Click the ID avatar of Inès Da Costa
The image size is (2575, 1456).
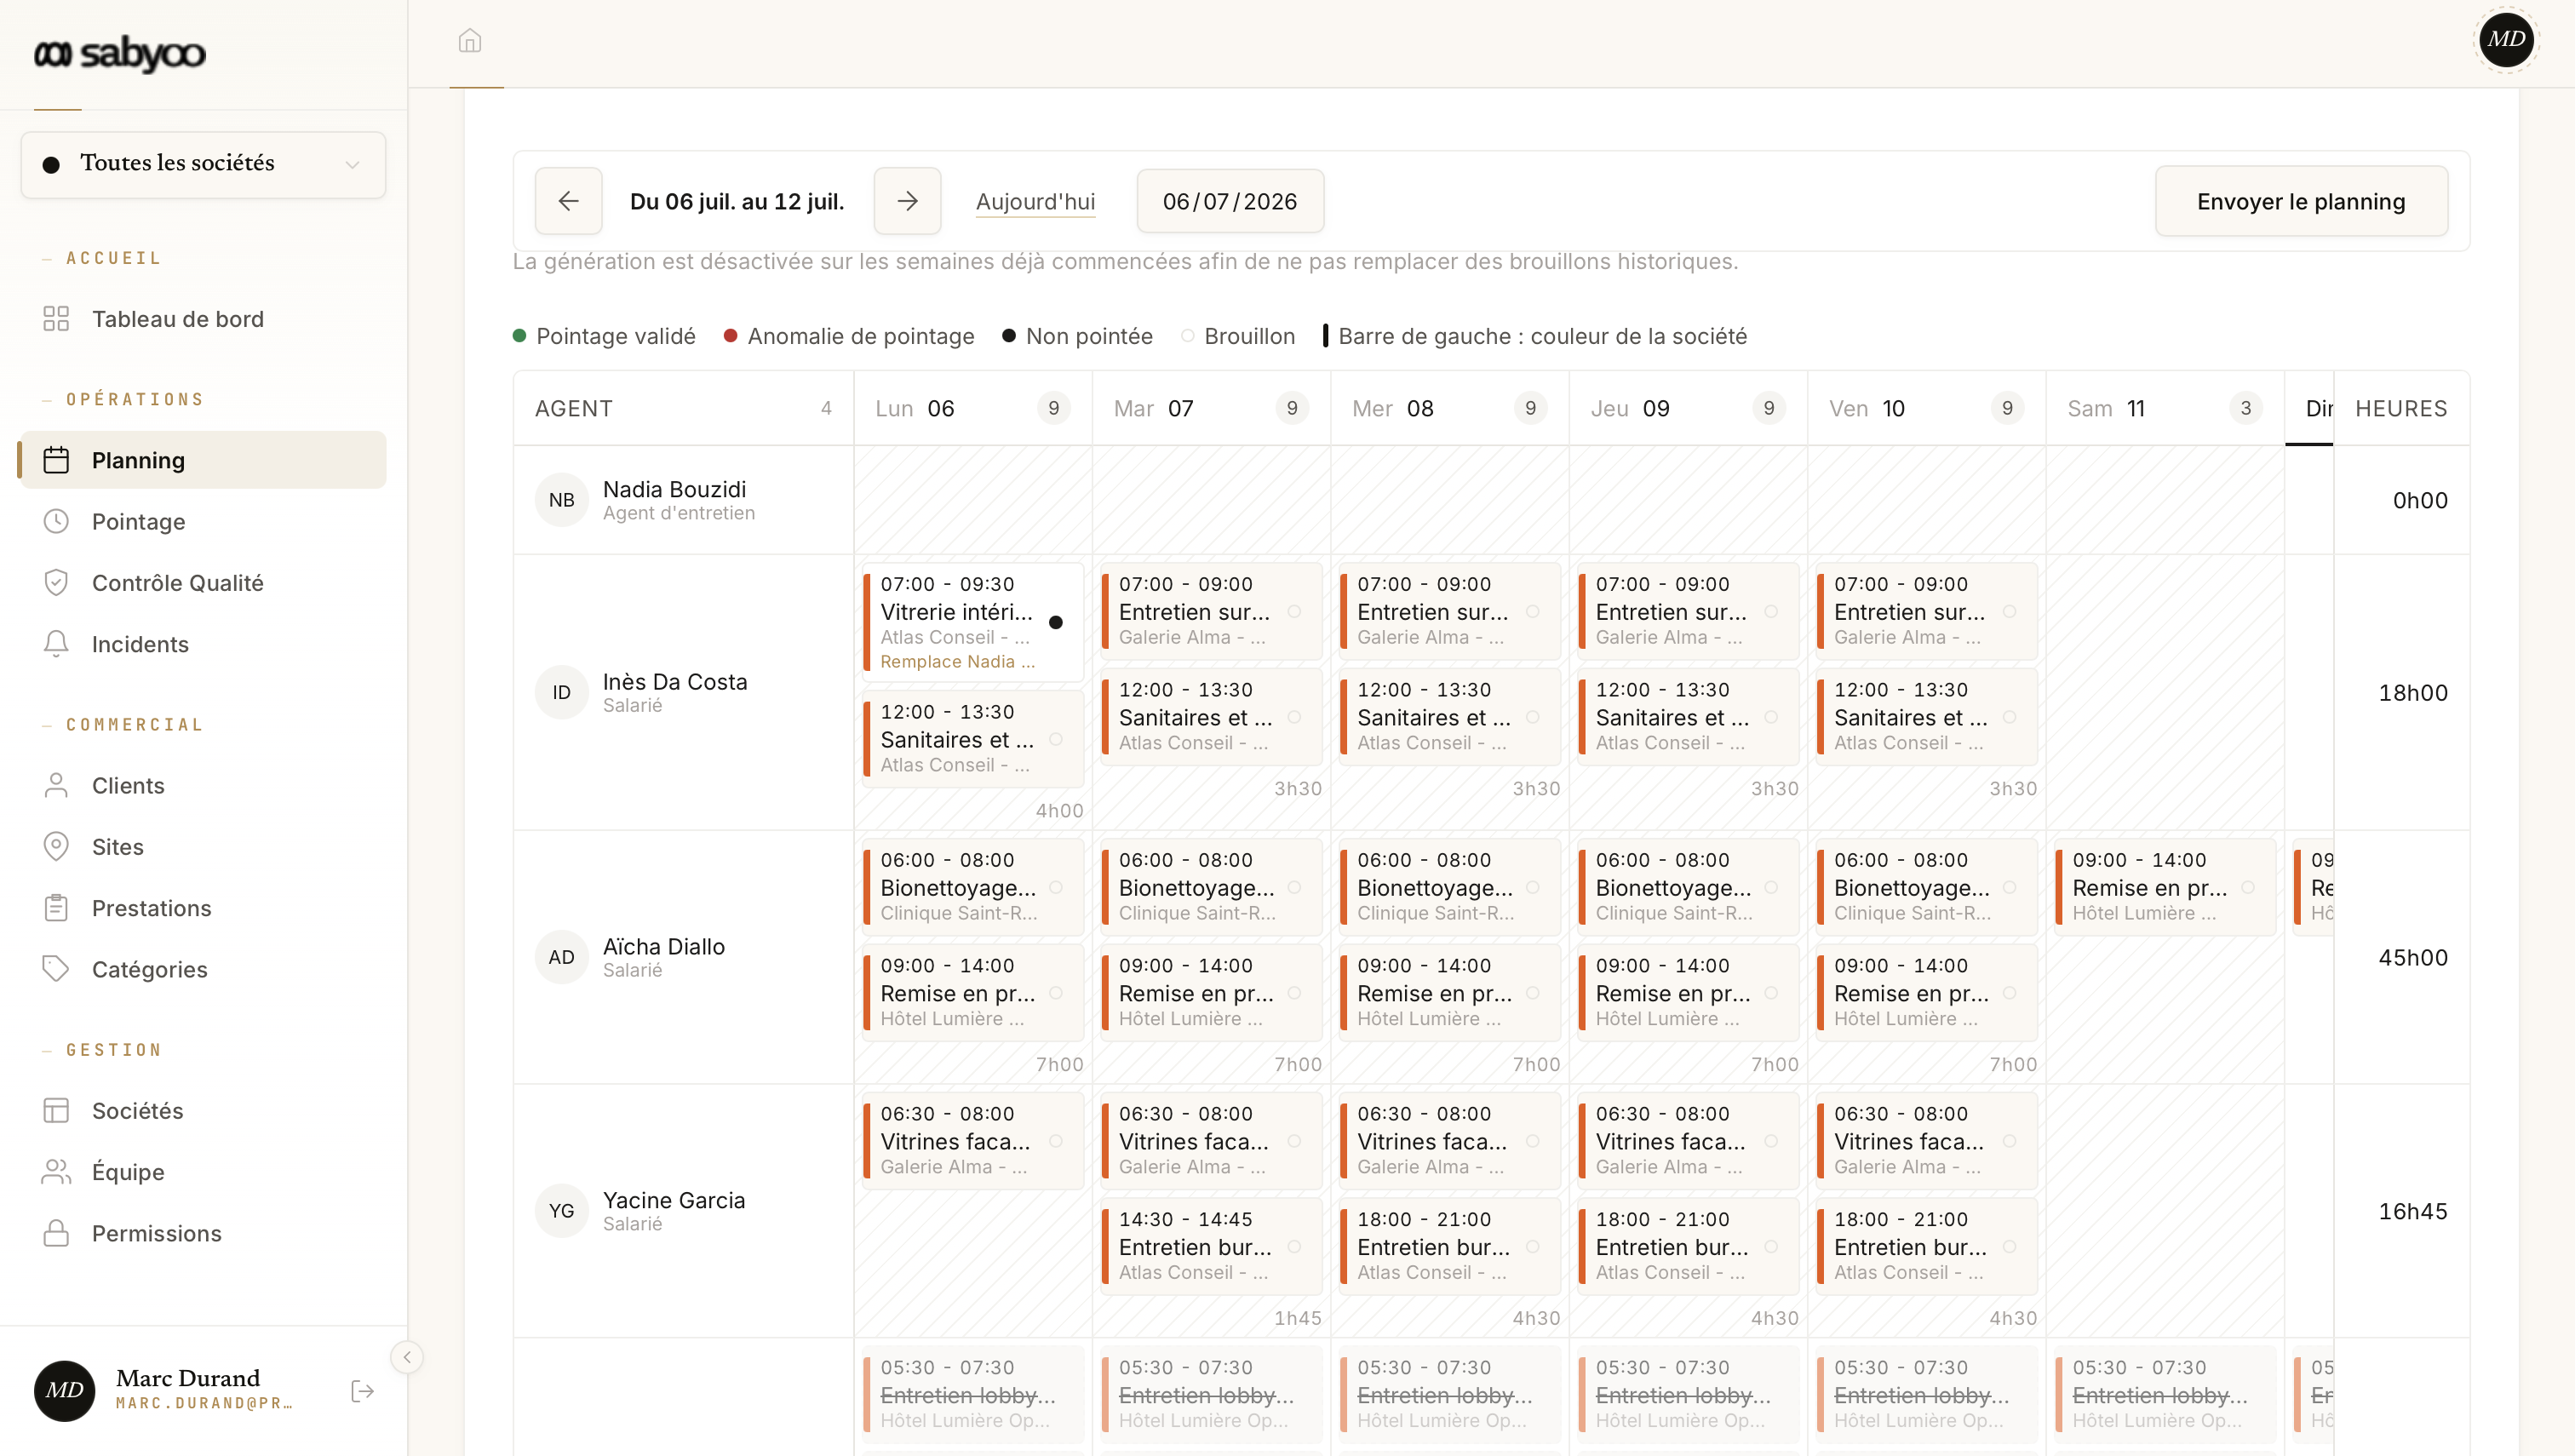click(x=562, y=692)
